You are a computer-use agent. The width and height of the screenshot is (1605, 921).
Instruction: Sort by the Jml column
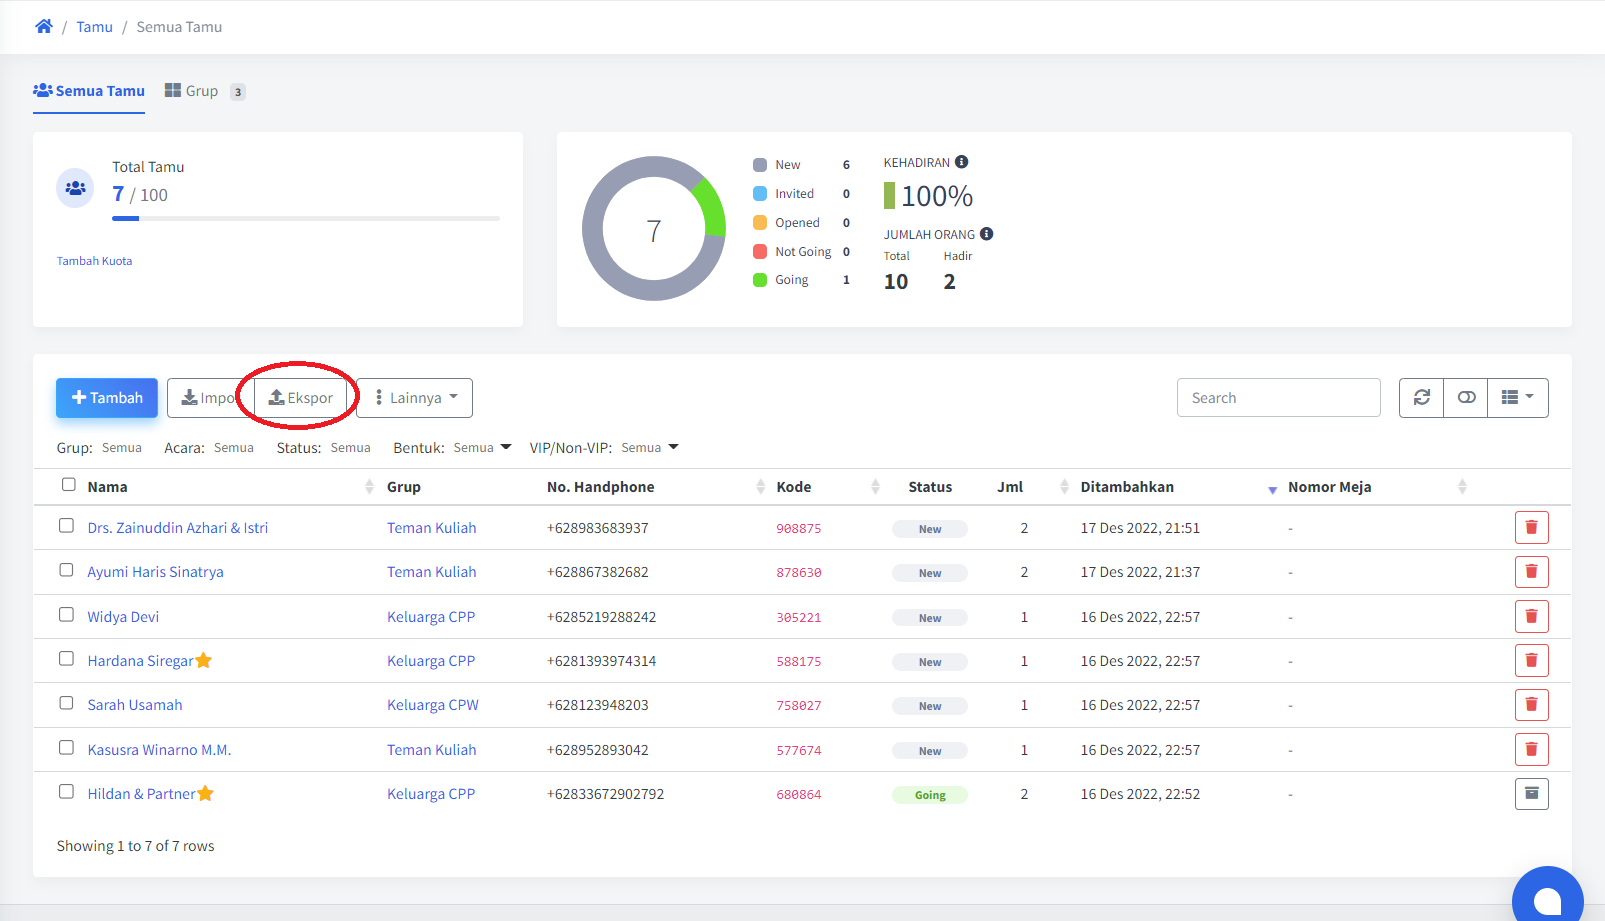pos(1033,487)
